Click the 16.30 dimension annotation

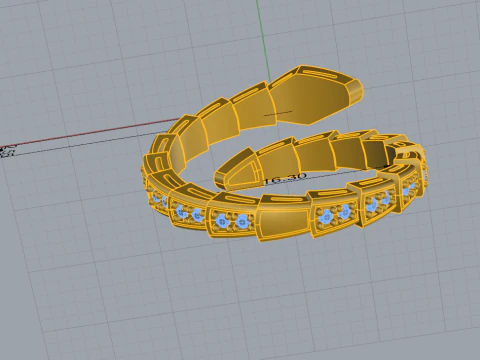tap(285, 178)
